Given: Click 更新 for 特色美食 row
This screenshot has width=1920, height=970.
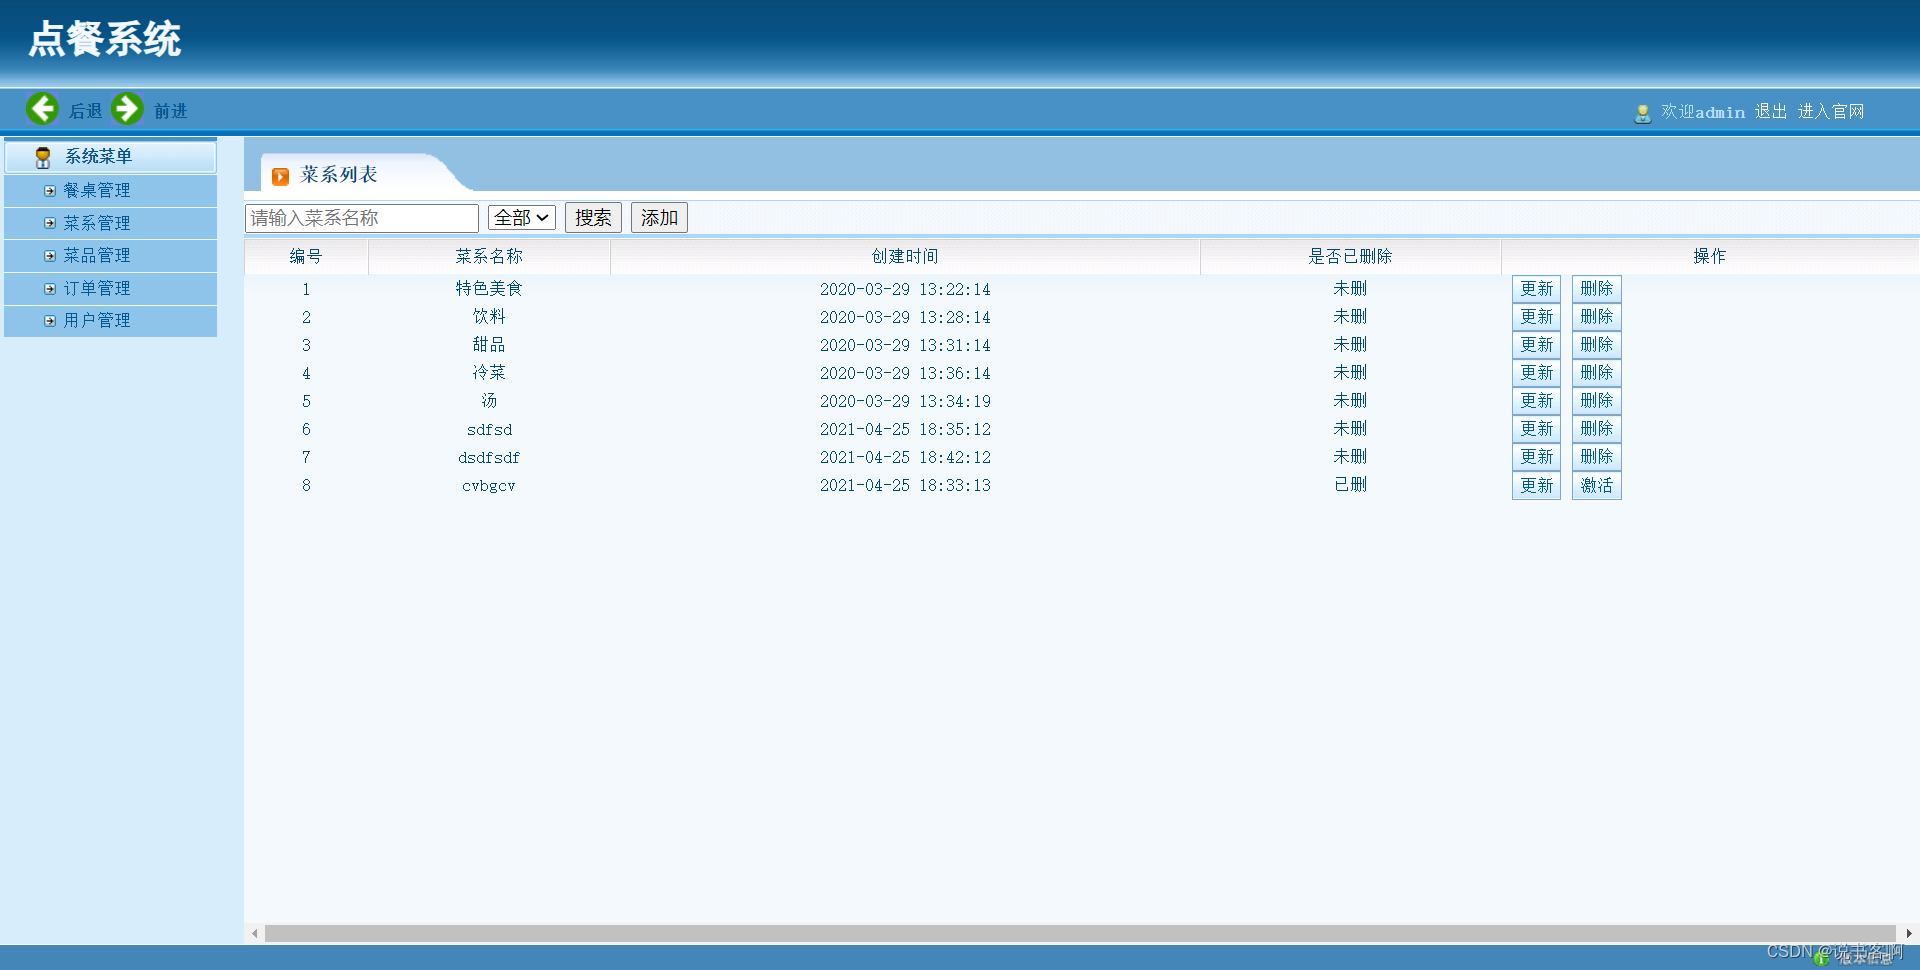Looking at the screenshot, I should click(1536, 289).
